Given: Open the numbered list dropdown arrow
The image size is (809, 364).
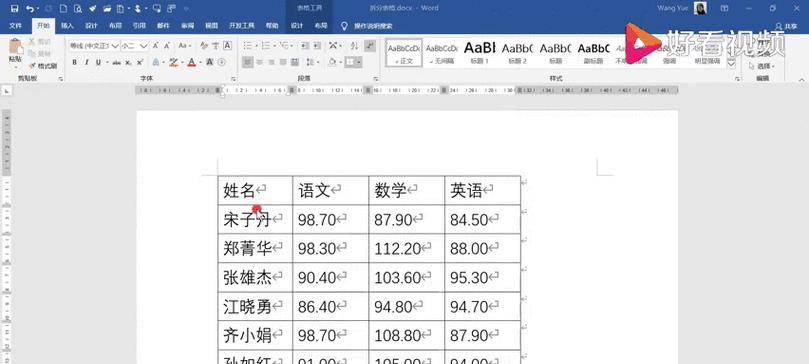Looking at the screenshot, I should [x=274, y=46].
